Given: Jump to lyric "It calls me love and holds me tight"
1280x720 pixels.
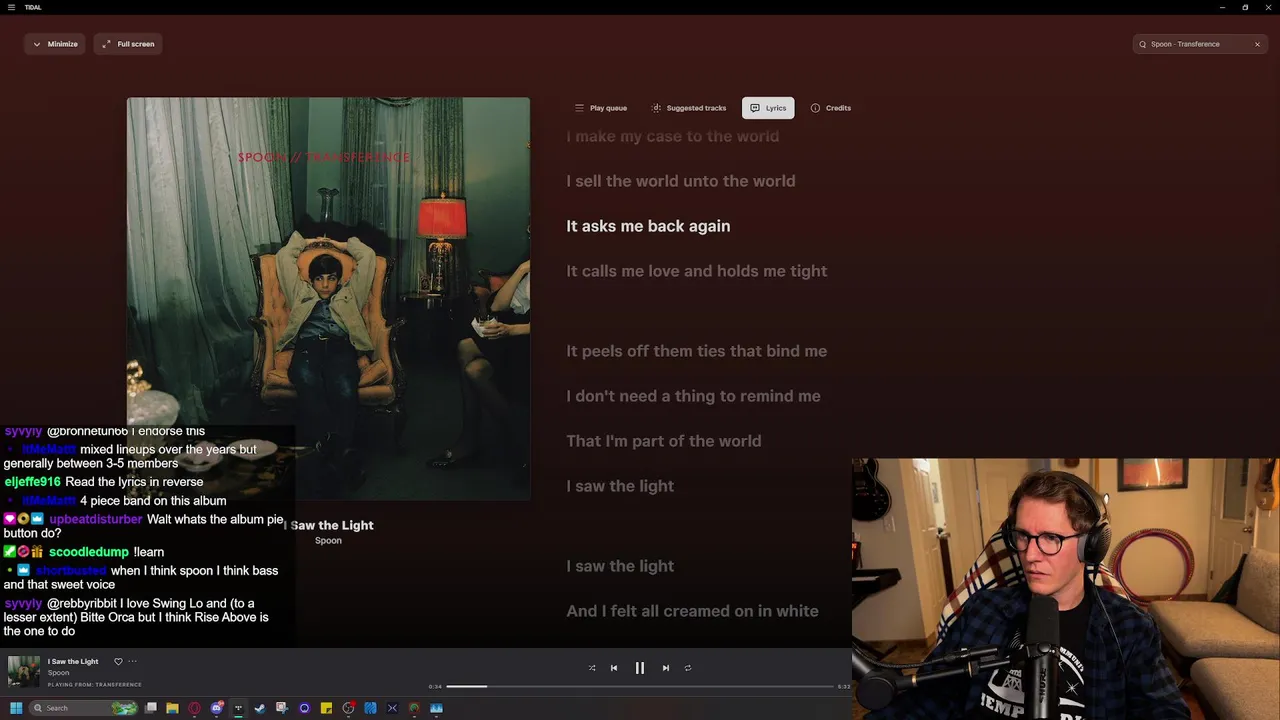Looking at the screenshot, I should (x=697, y=271).
